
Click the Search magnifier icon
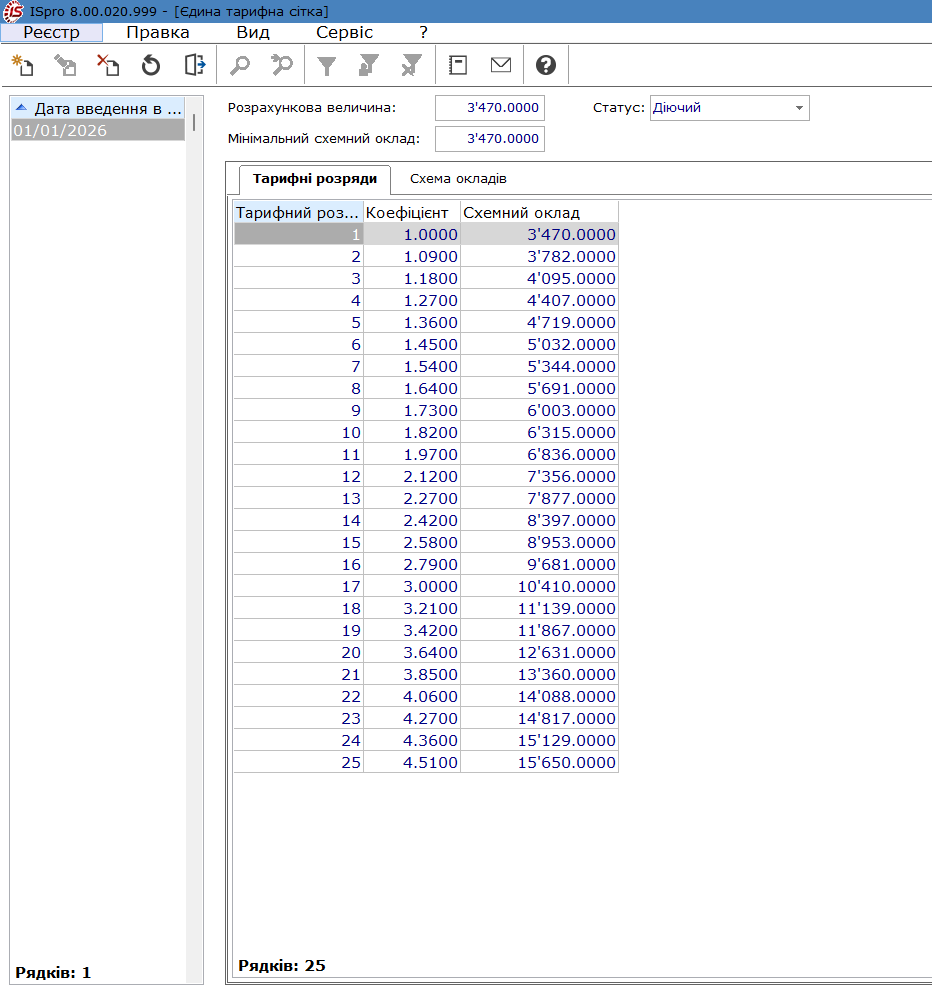(240, 65)
